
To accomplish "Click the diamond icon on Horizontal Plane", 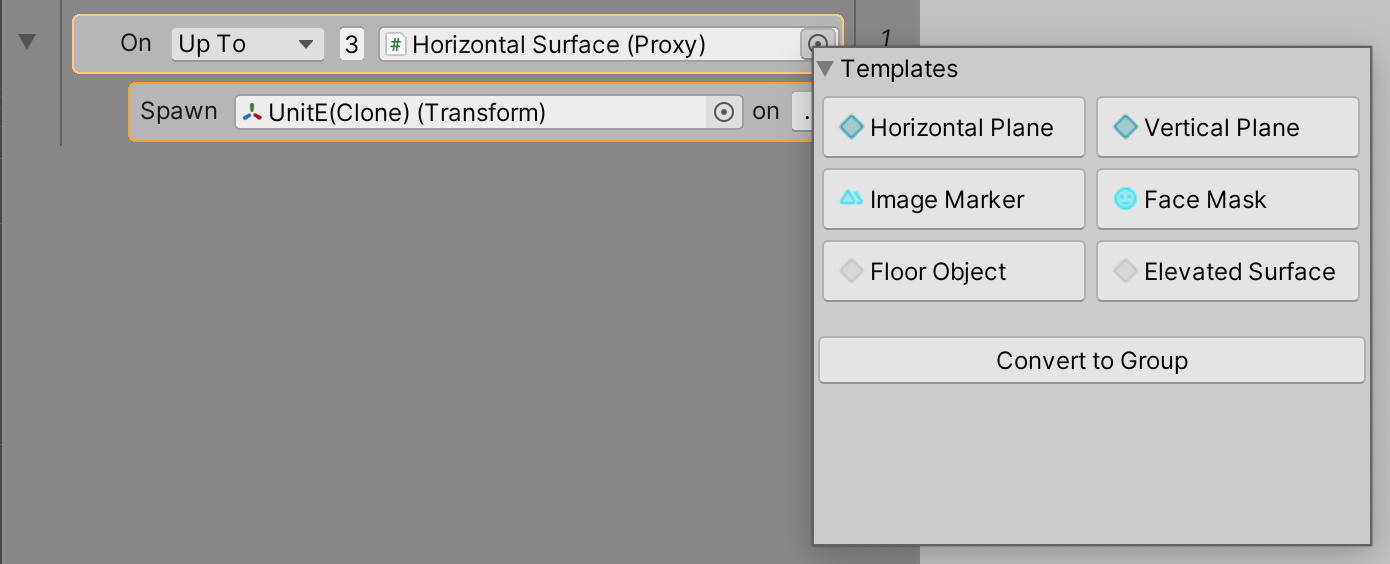I will point(851,127).
